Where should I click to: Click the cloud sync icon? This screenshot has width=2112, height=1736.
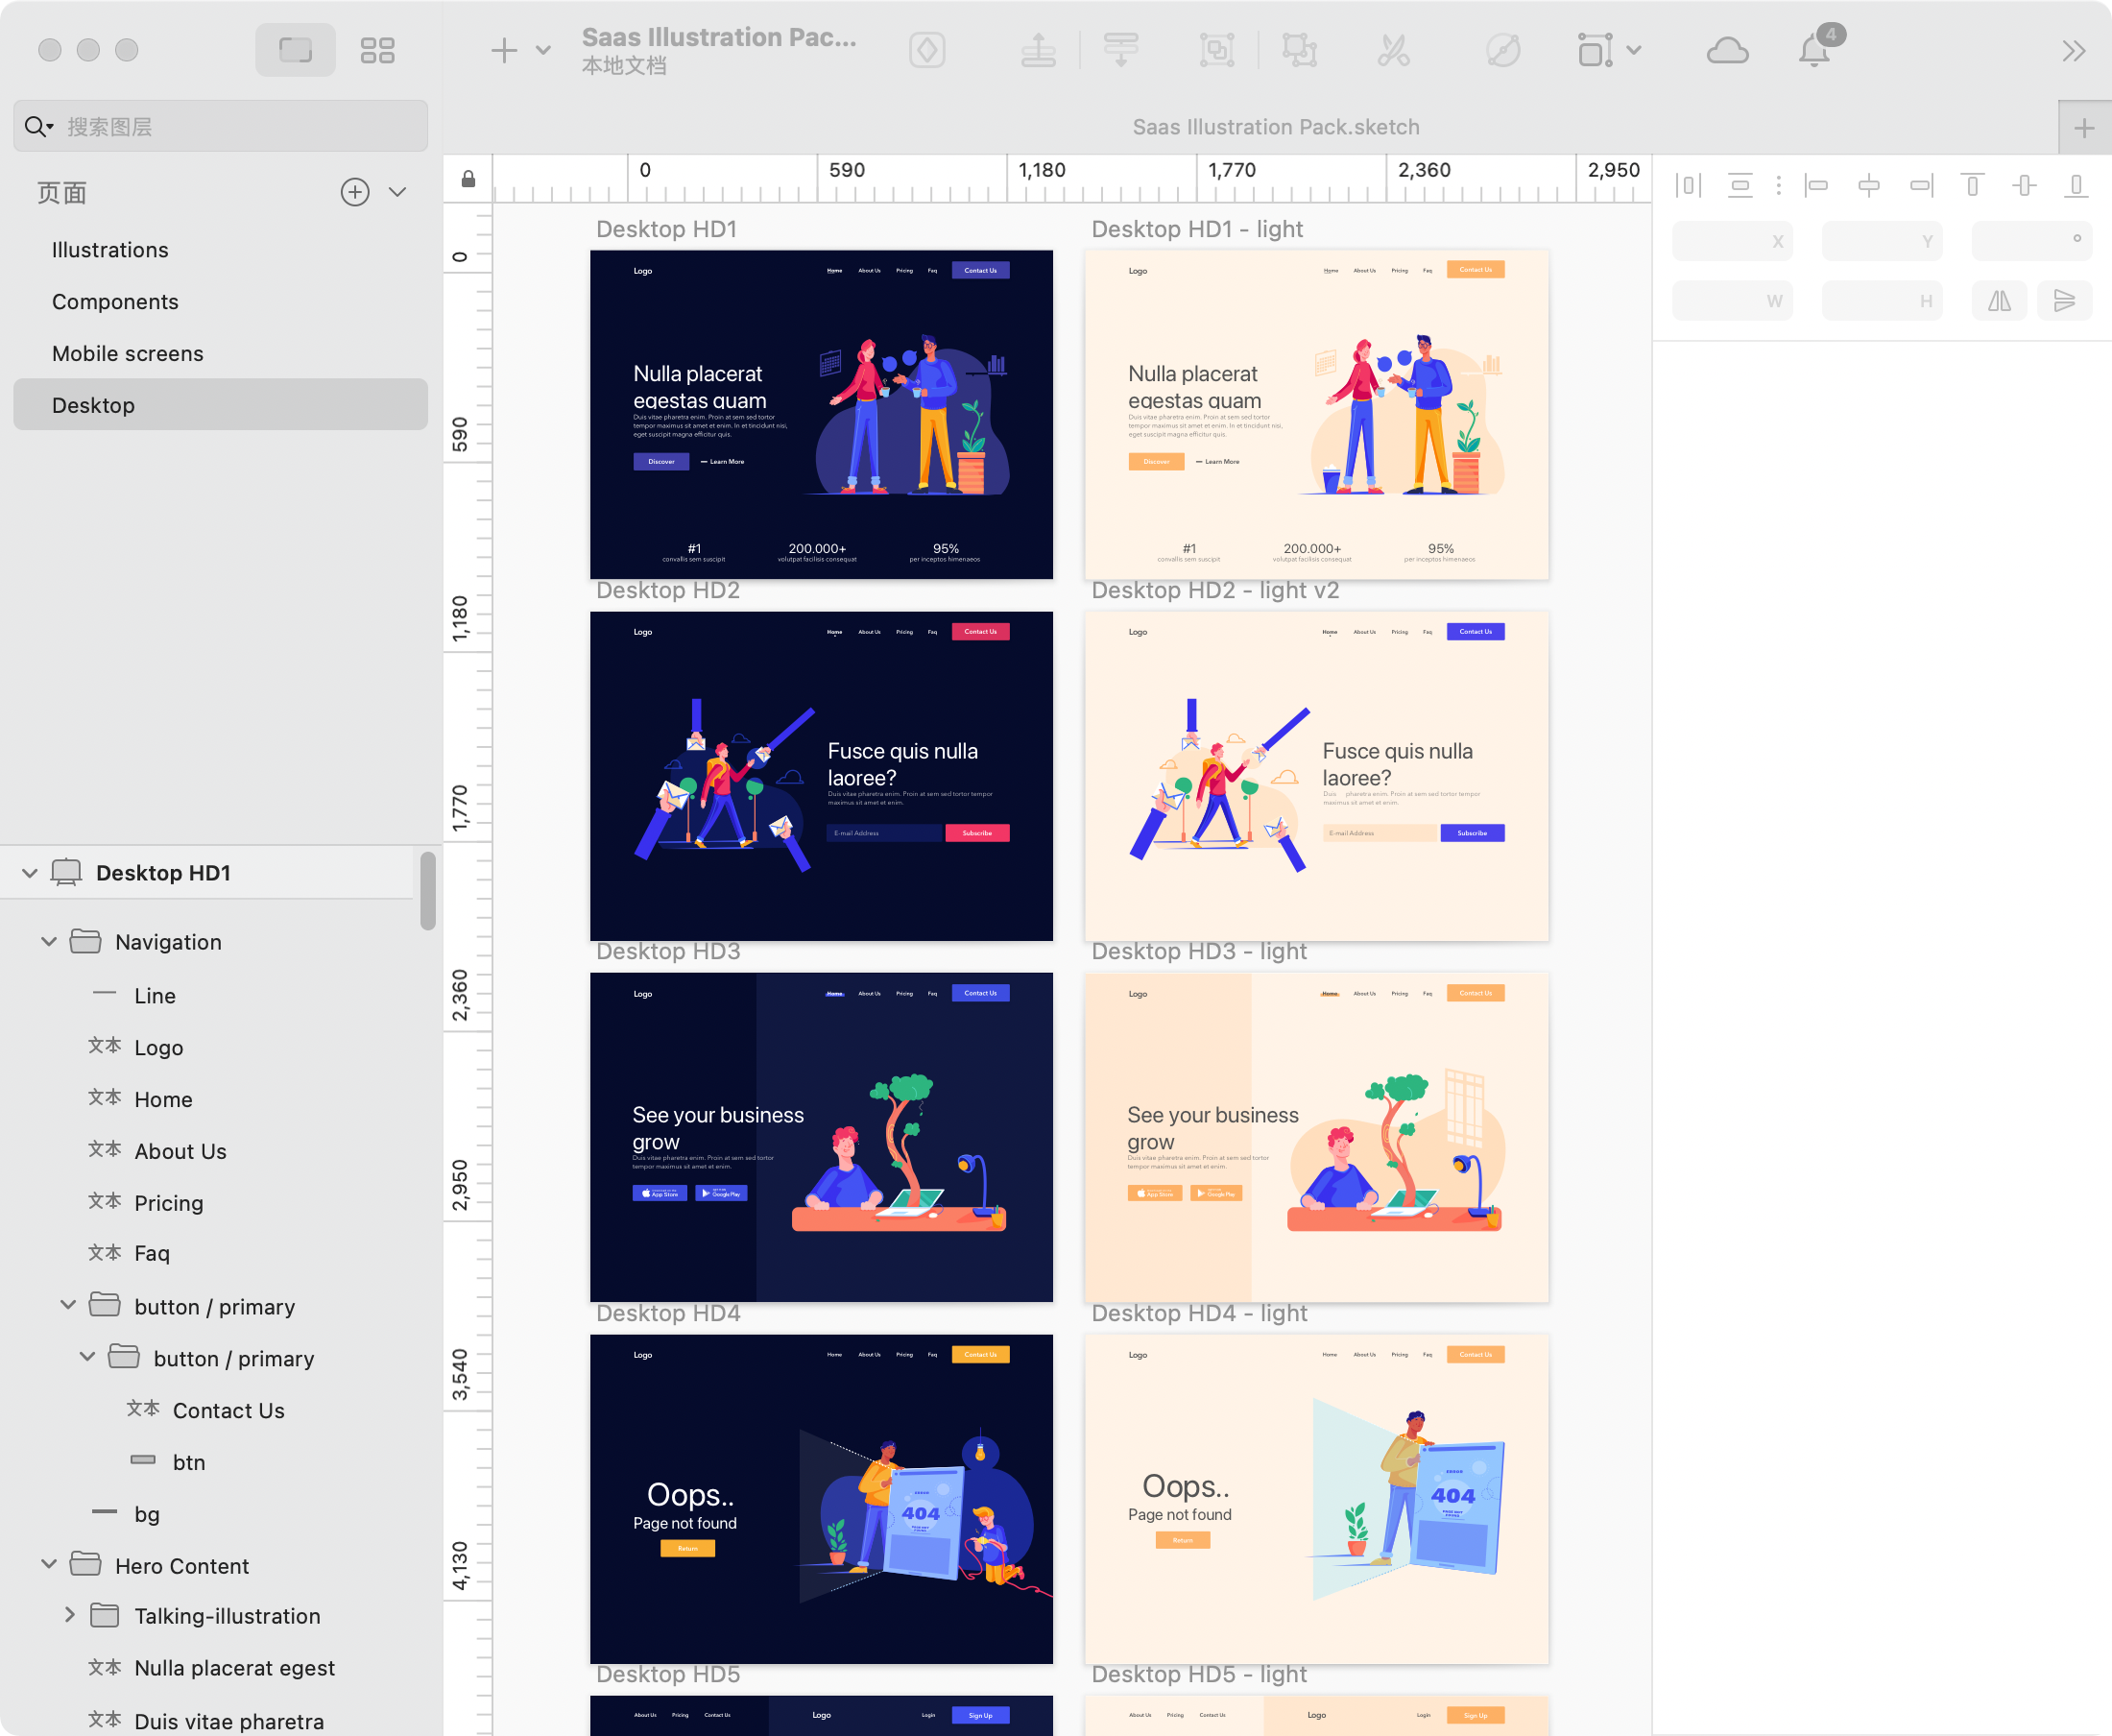1727,50
